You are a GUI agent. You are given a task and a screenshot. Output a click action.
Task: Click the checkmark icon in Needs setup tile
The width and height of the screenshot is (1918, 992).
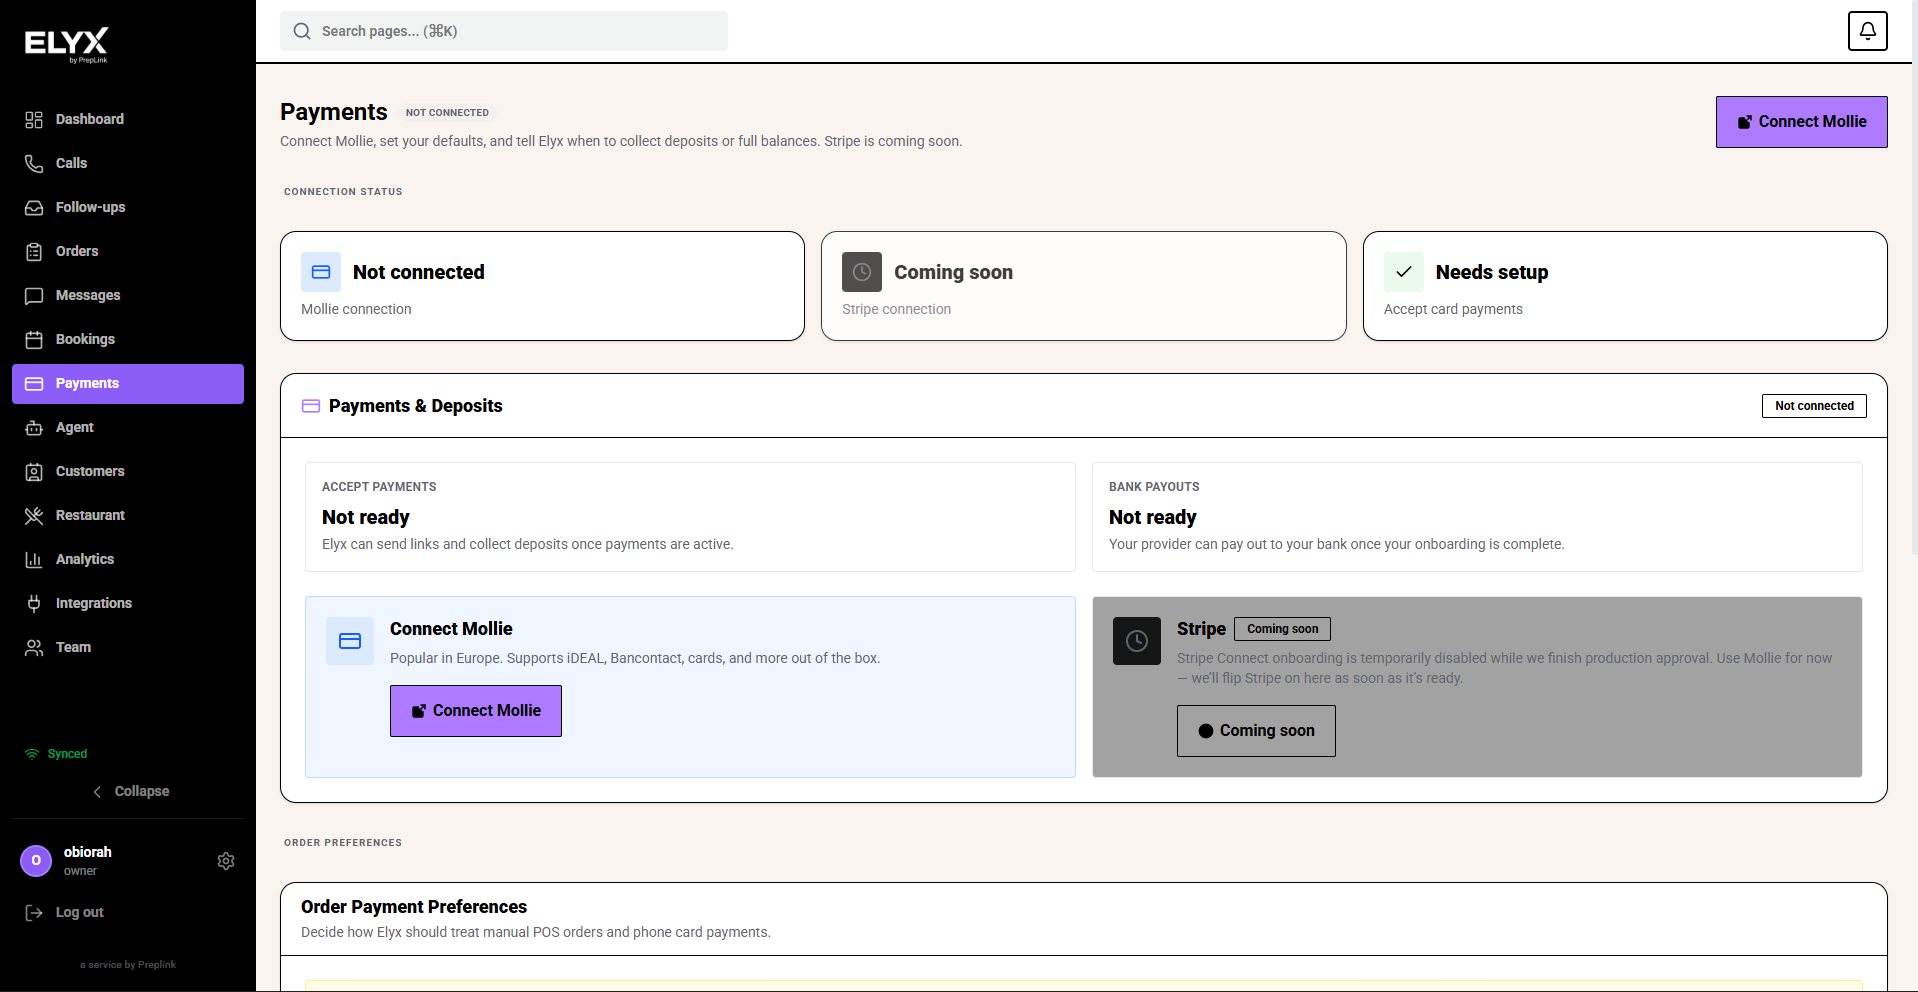1404,272
